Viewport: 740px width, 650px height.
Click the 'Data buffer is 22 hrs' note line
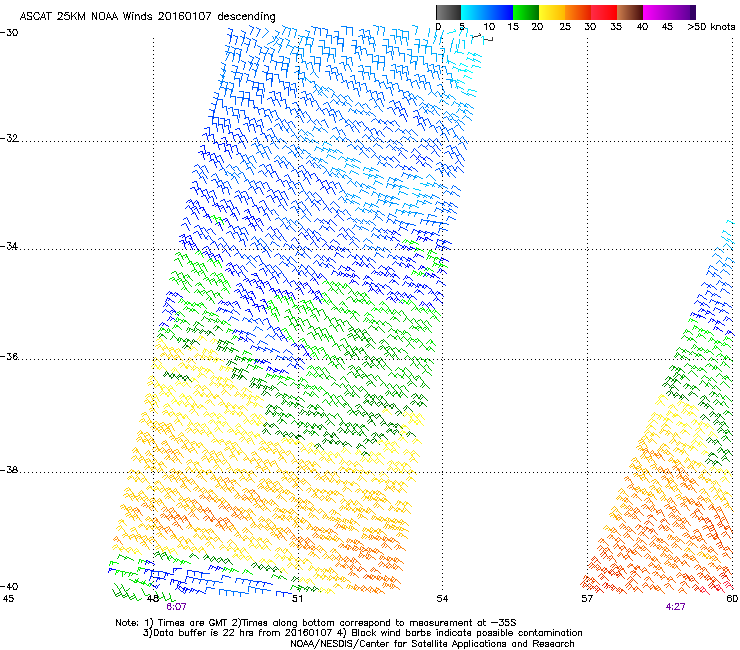(362, 633)
